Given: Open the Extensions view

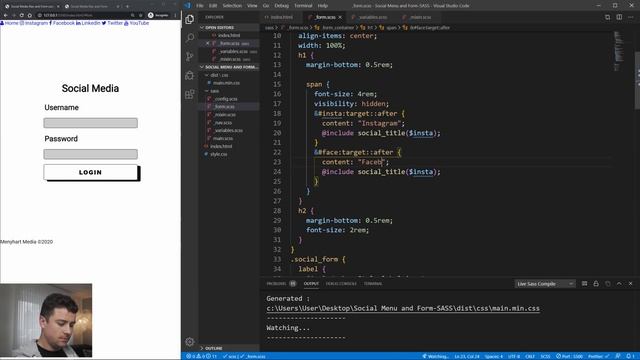Looking at the screenshot, I should (x=189, y=94).
